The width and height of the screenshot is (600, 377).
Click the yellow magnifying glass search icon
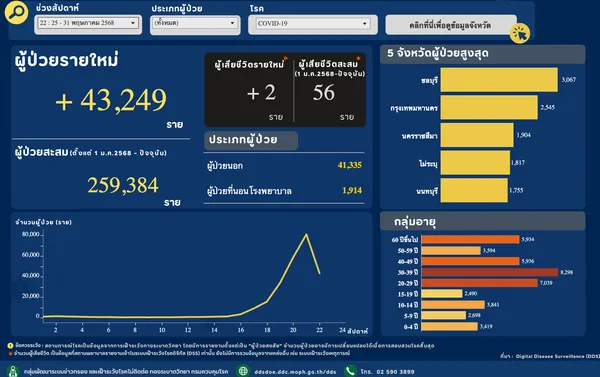click(x=16, y=12)
